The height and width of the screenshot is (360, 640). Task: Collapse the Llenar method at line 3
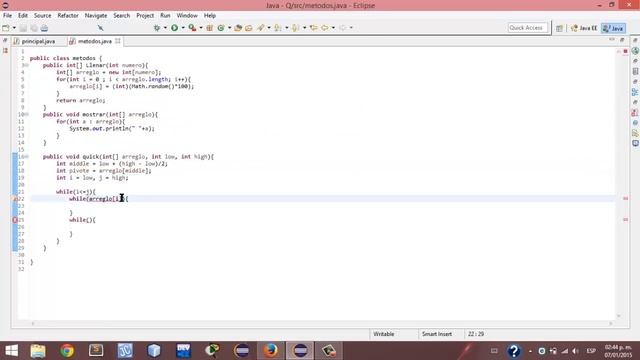(x=27, y=65)
